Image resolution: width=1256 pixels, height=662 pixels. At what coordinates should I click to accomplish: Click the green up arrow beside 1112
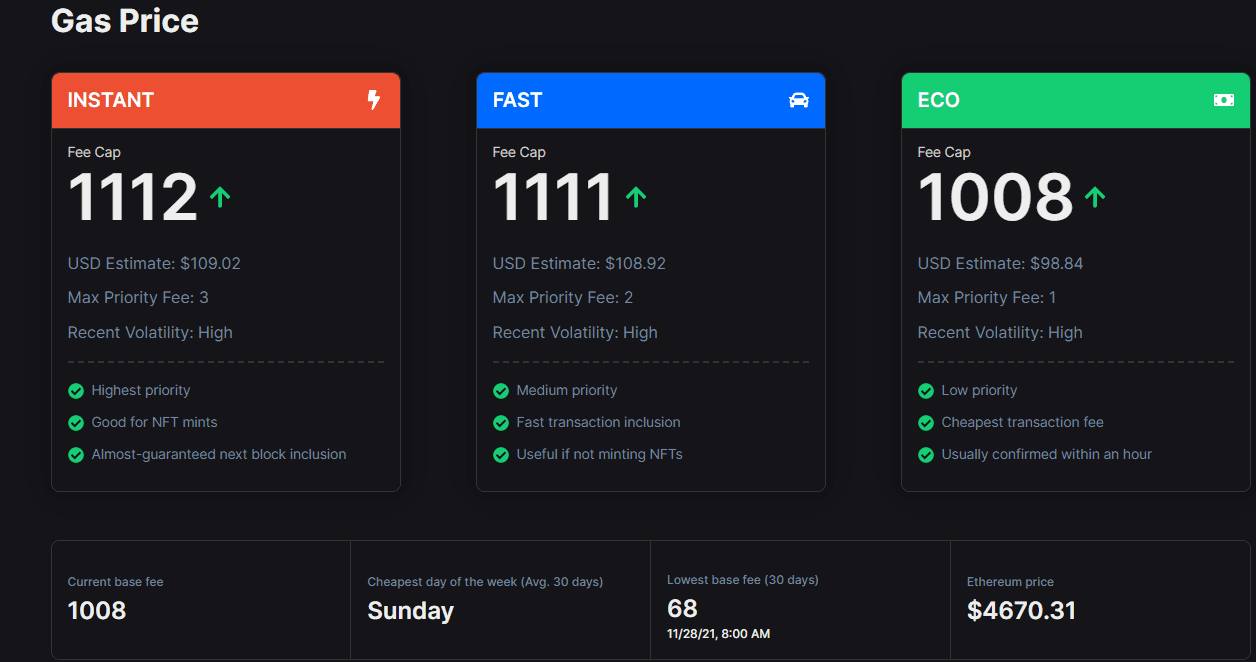point(220,197)
